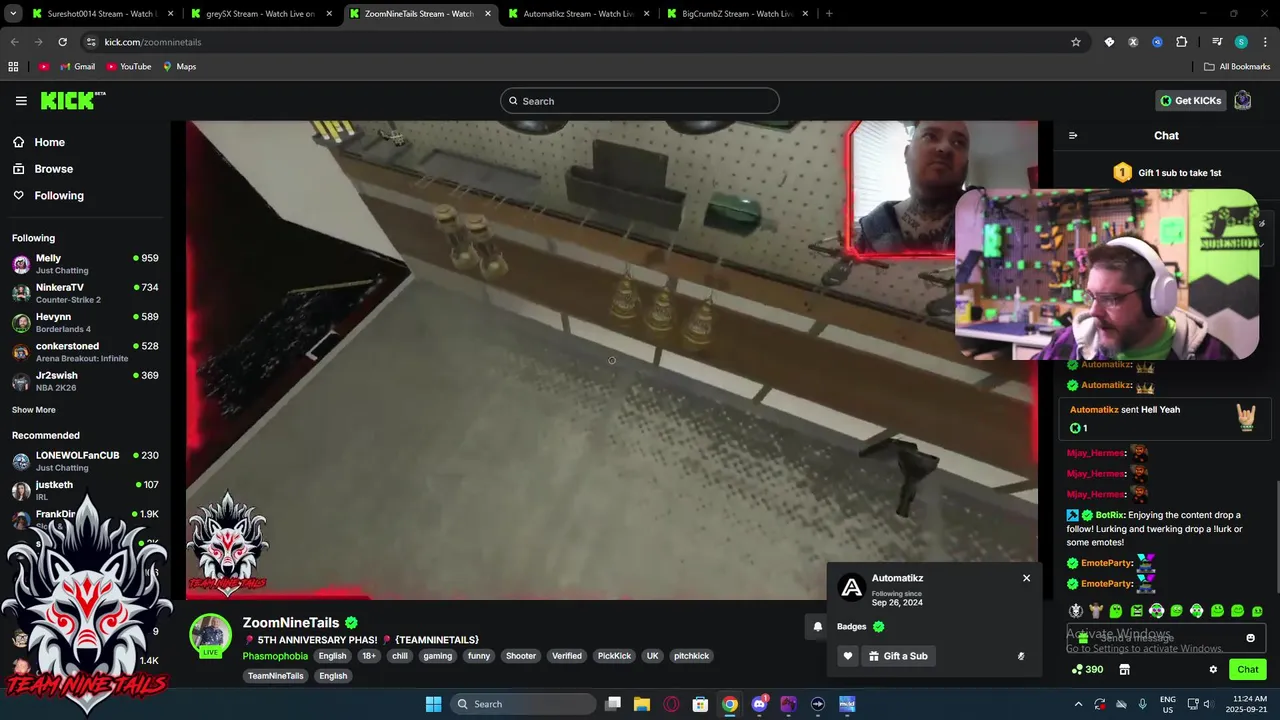Viewport: 1280px width, 720px height.
Task: Switch to Sureshot0014 Stream tab
Action: [x=100, y=14]
